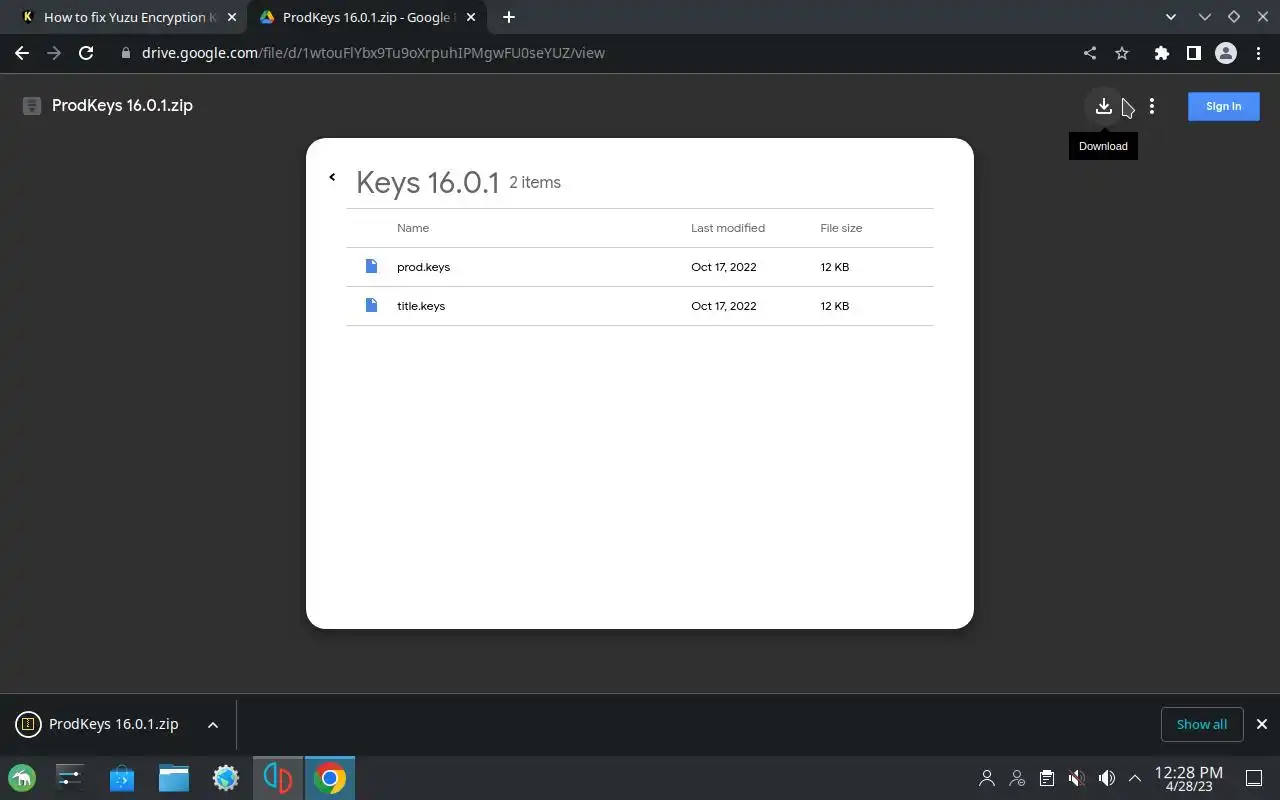Screen dimensions: 1280x800
Task: Download the ProdKeys zip file
Action: (1103, 106)
